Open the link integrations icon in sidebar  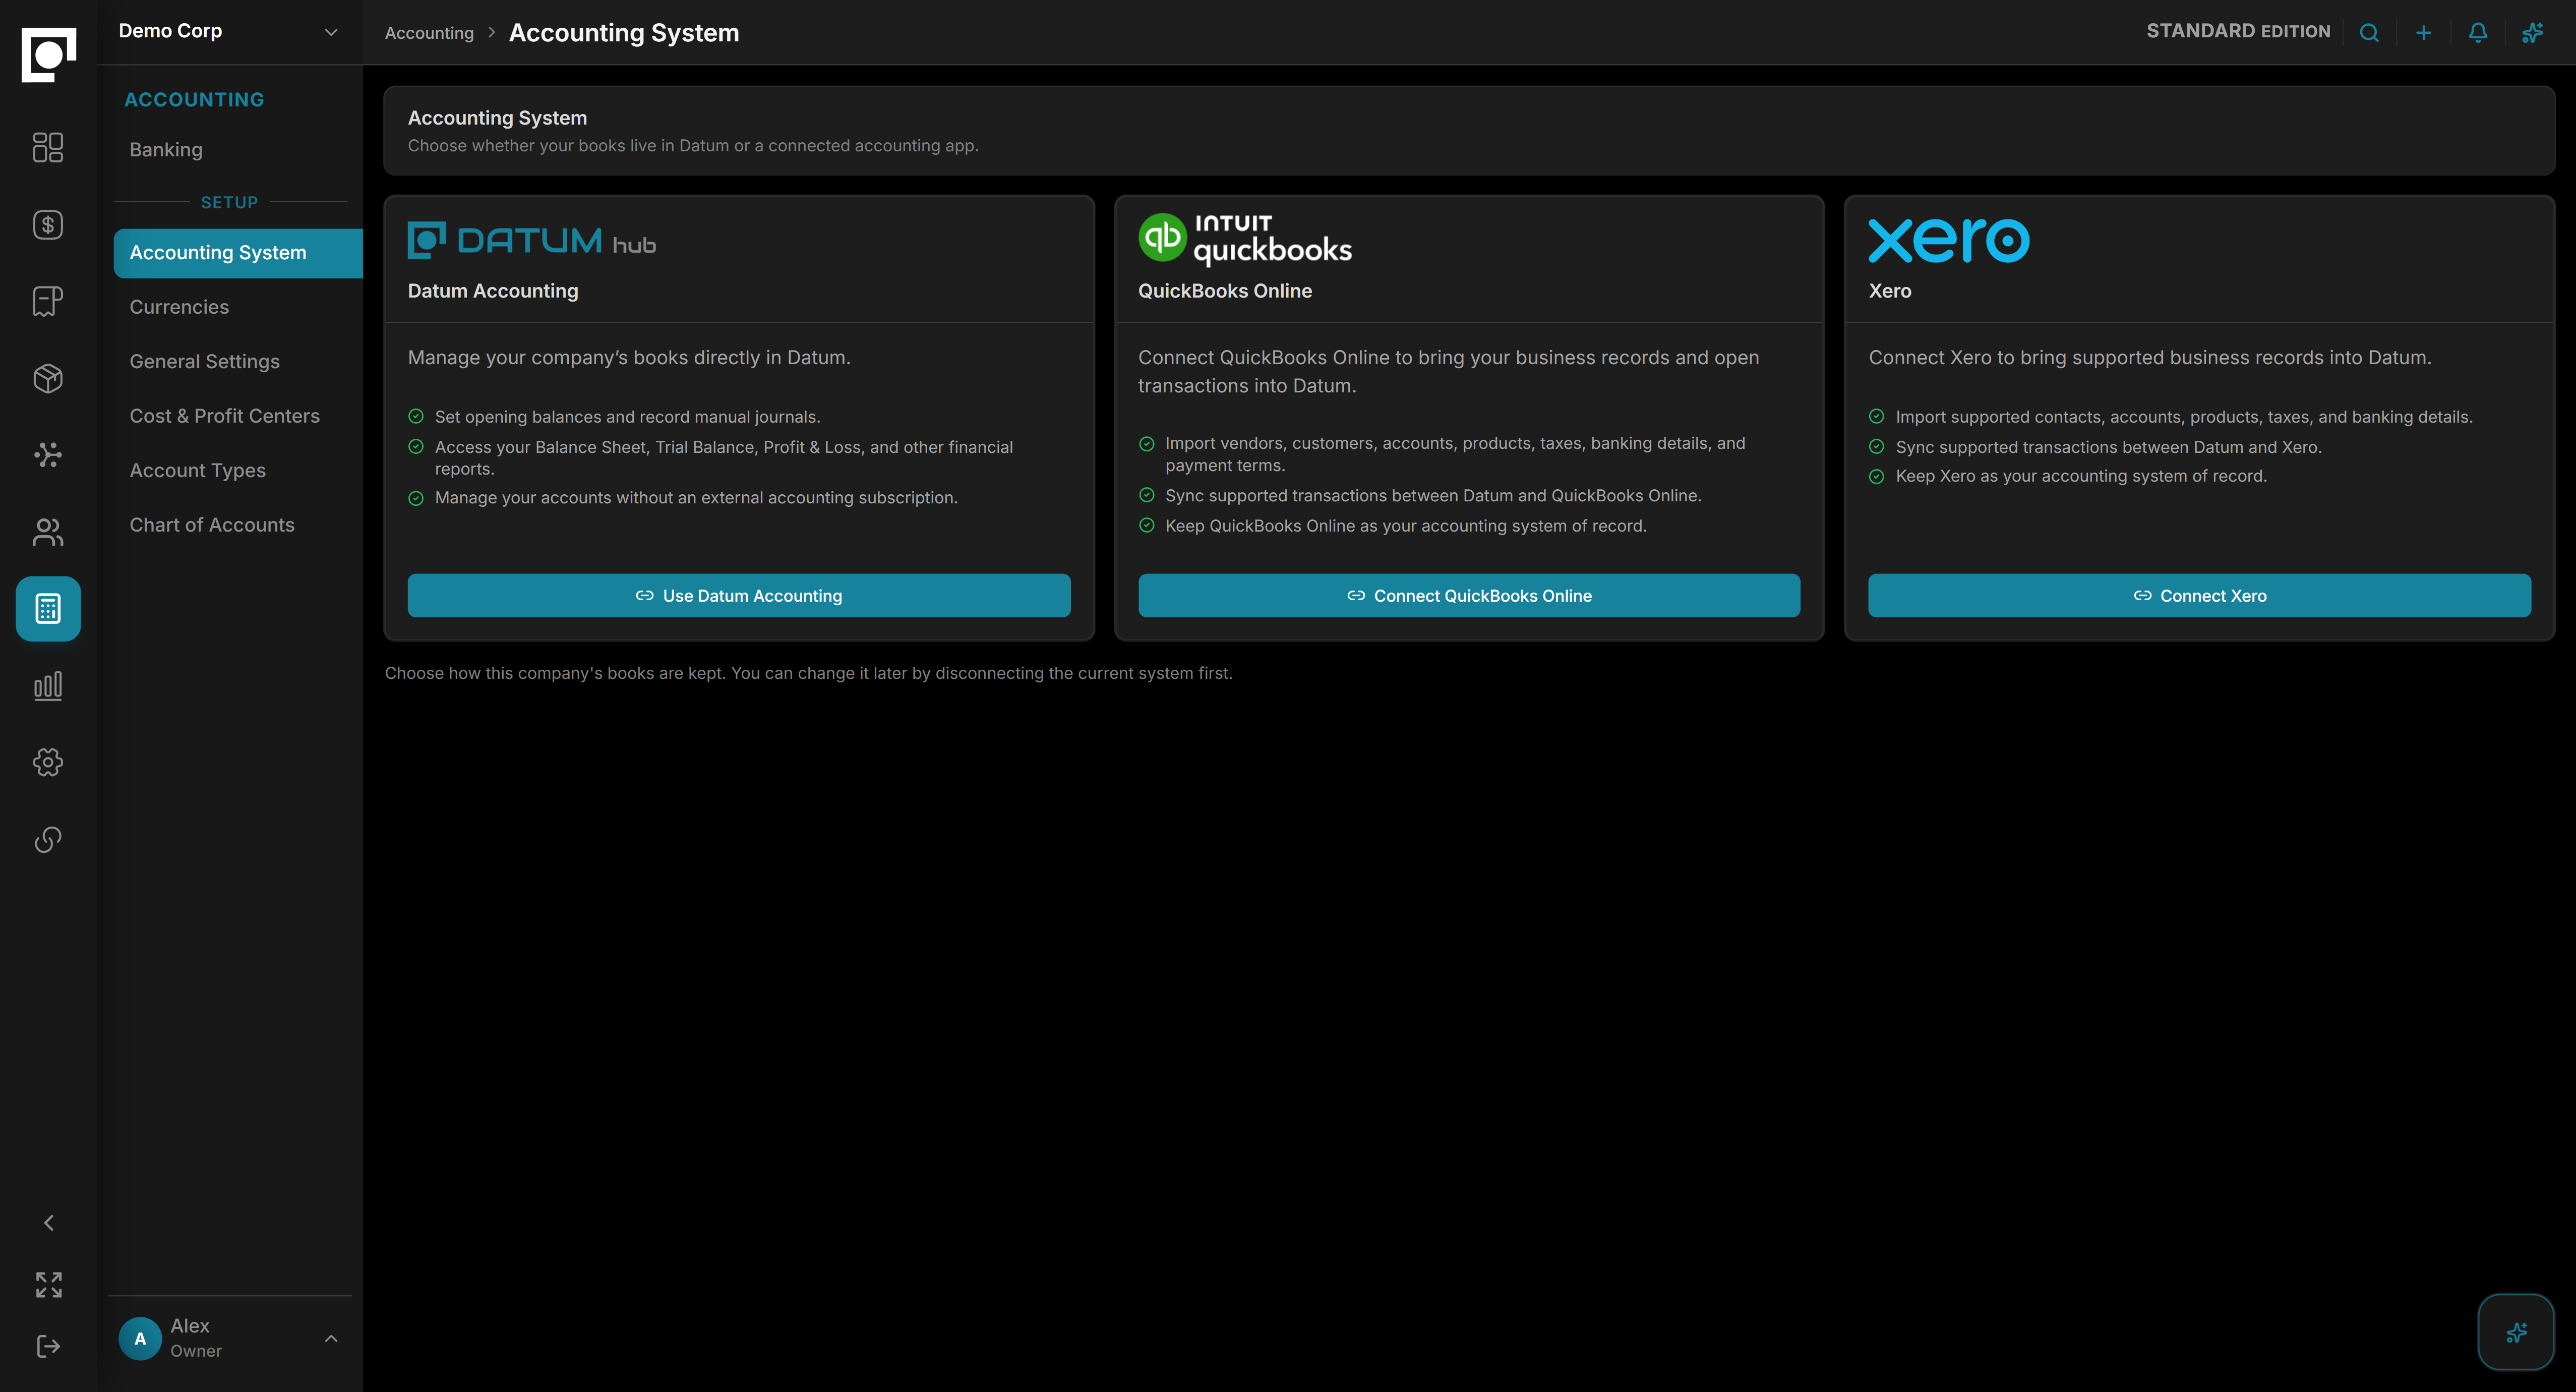(x=48, y=839)
